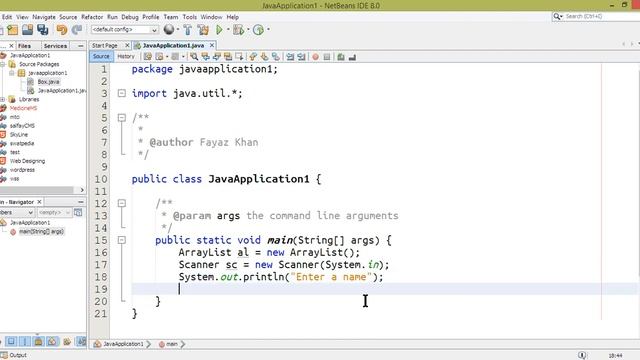Collapse the Javadoc fold at line 5
Viewport: 640px width, 360px height.
tap(122, 118)
